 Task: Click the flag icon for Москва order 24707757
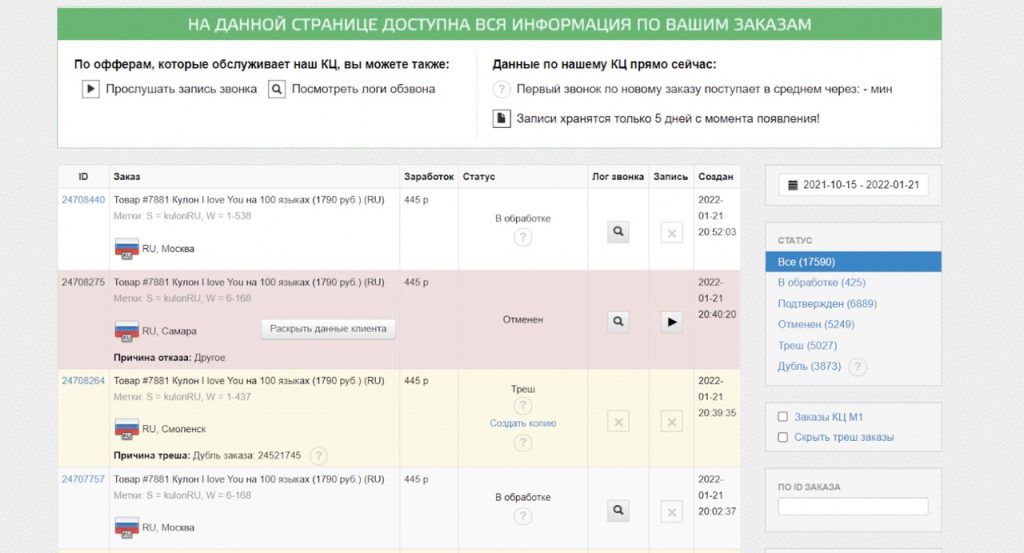(x=127, y=528)
